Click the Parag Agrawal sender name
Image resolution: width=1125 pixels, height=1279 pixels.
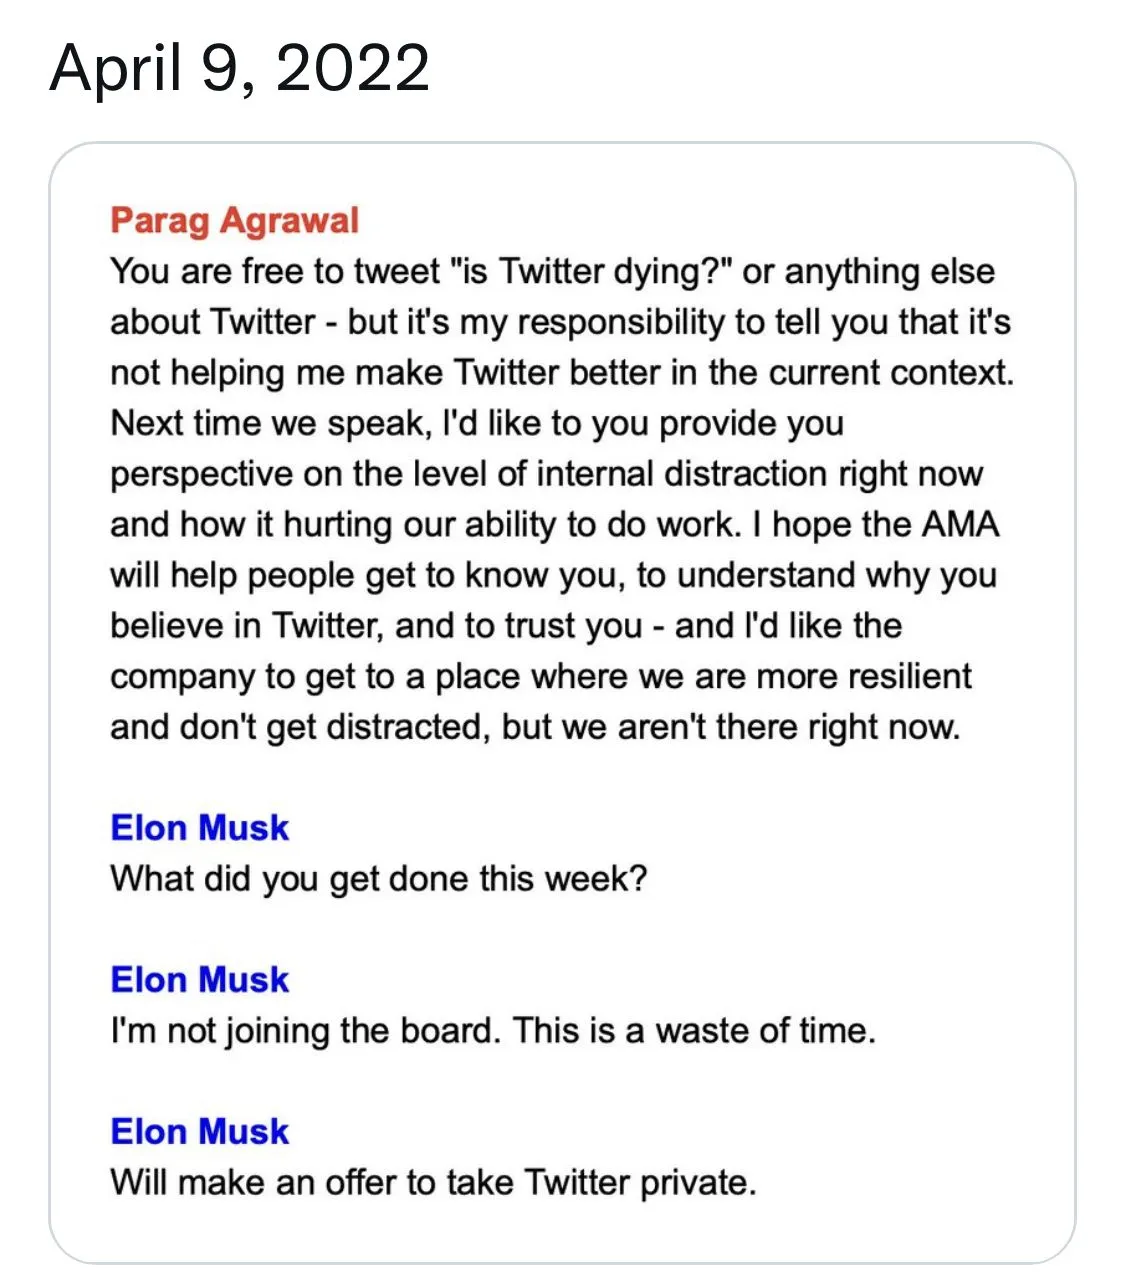[234, 220]
